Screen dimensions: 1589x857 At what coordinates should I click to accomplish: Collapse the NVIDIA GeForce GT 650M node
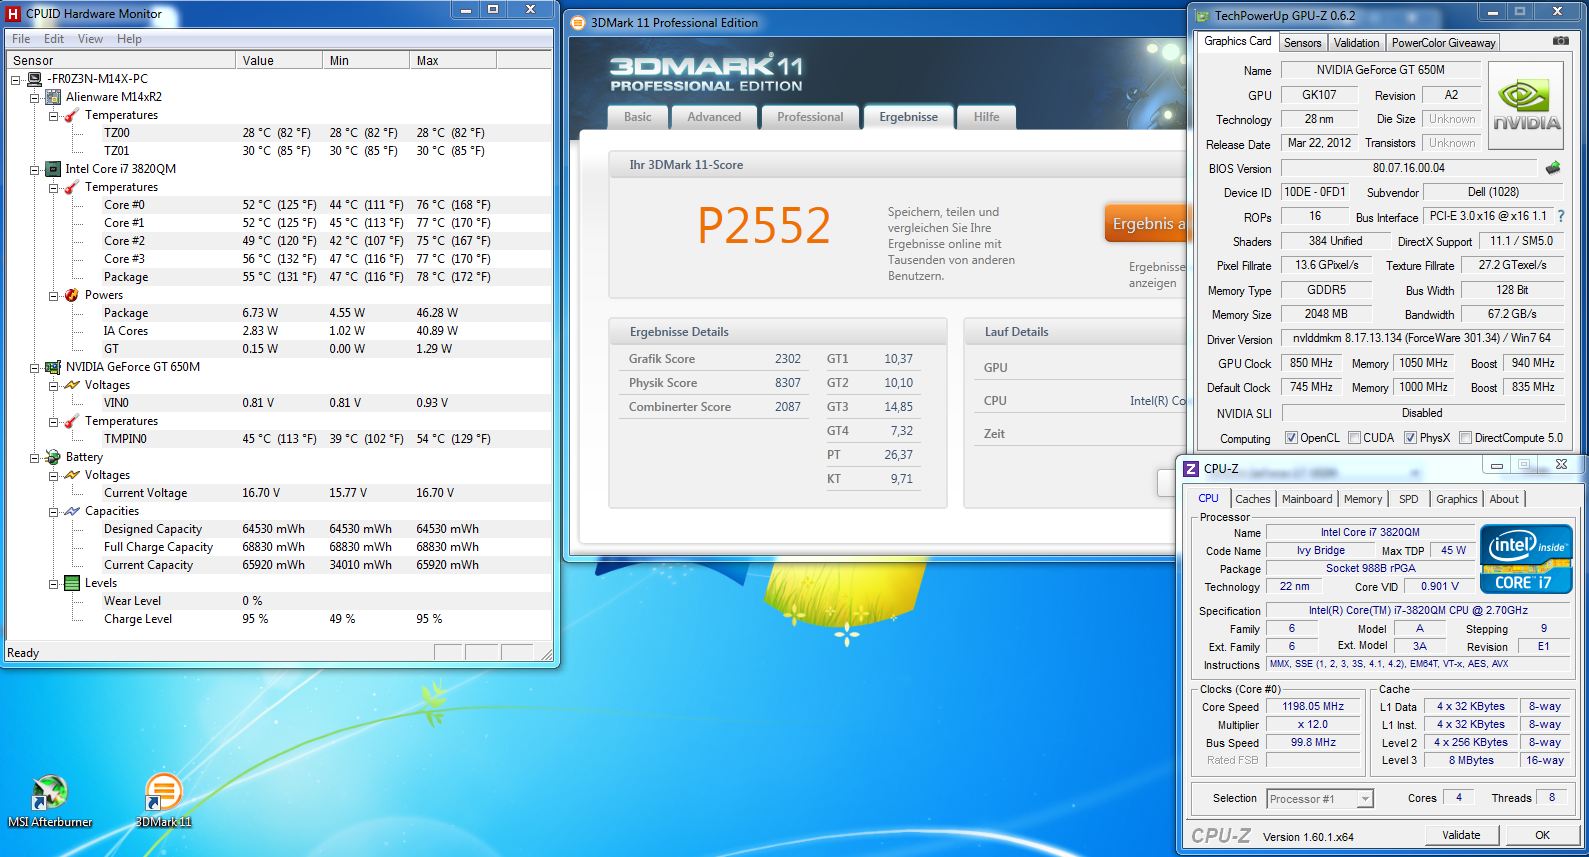click(35, 368)
